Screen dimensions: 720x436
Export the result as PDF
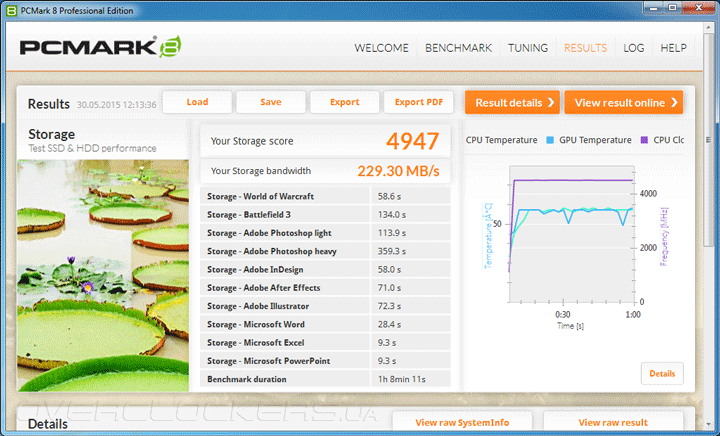(419, 102)
